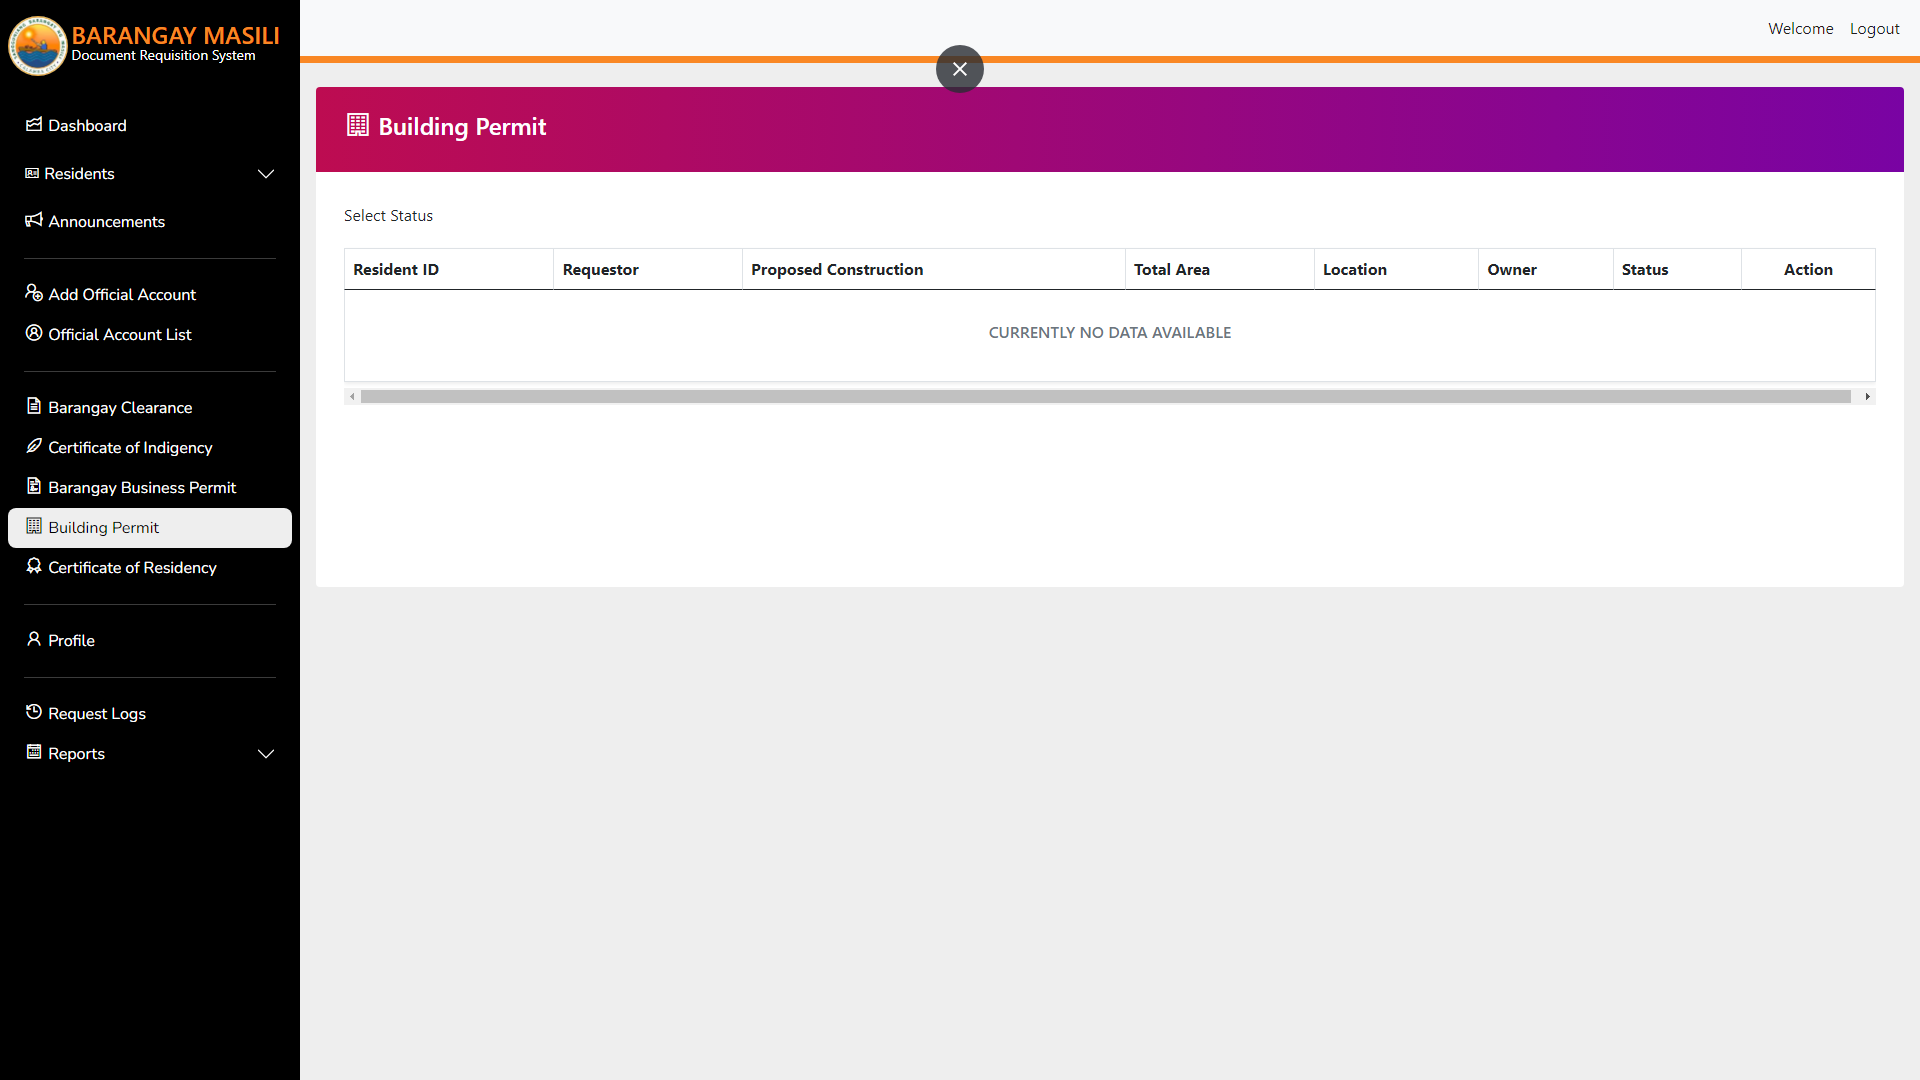Viewport: 1920px width, 1080px height.
Task: Click the Logout link
Action: coord(1874,28)
